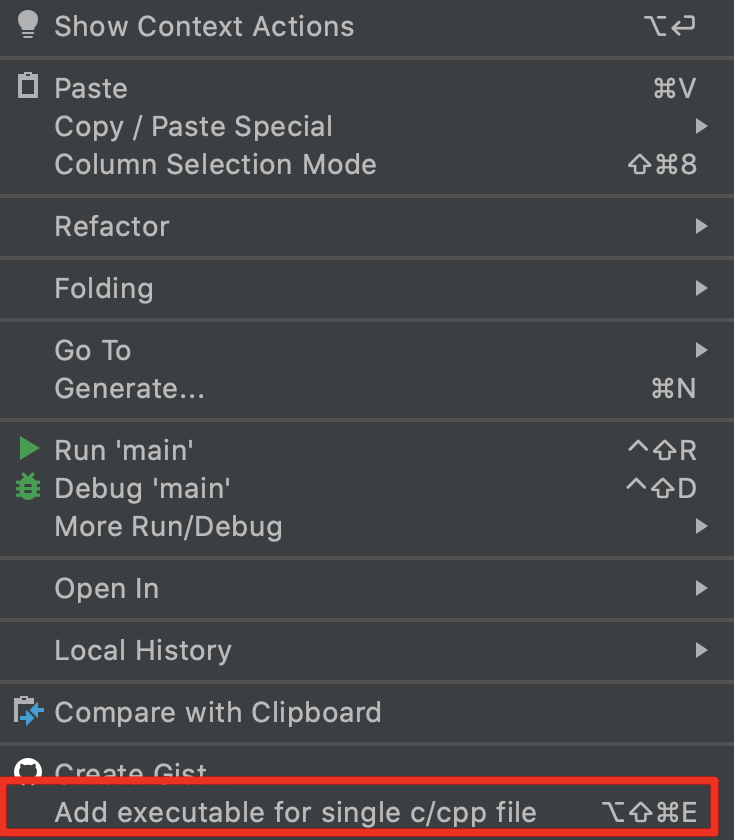Select the Generate... menu entry
This screenshot has width=734, height=840.
point(131,388)
